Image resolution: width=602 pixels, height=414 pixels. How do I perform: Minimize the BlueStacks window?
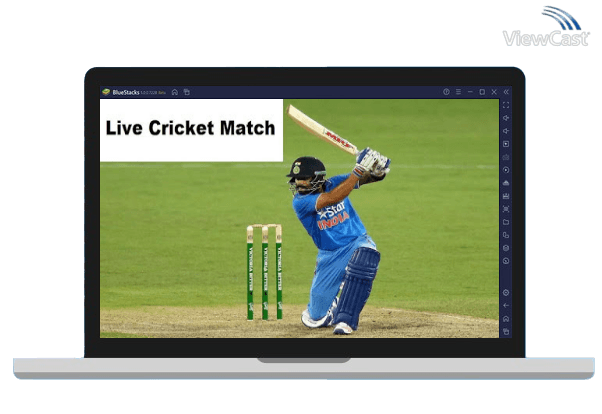tap(470, 92)
